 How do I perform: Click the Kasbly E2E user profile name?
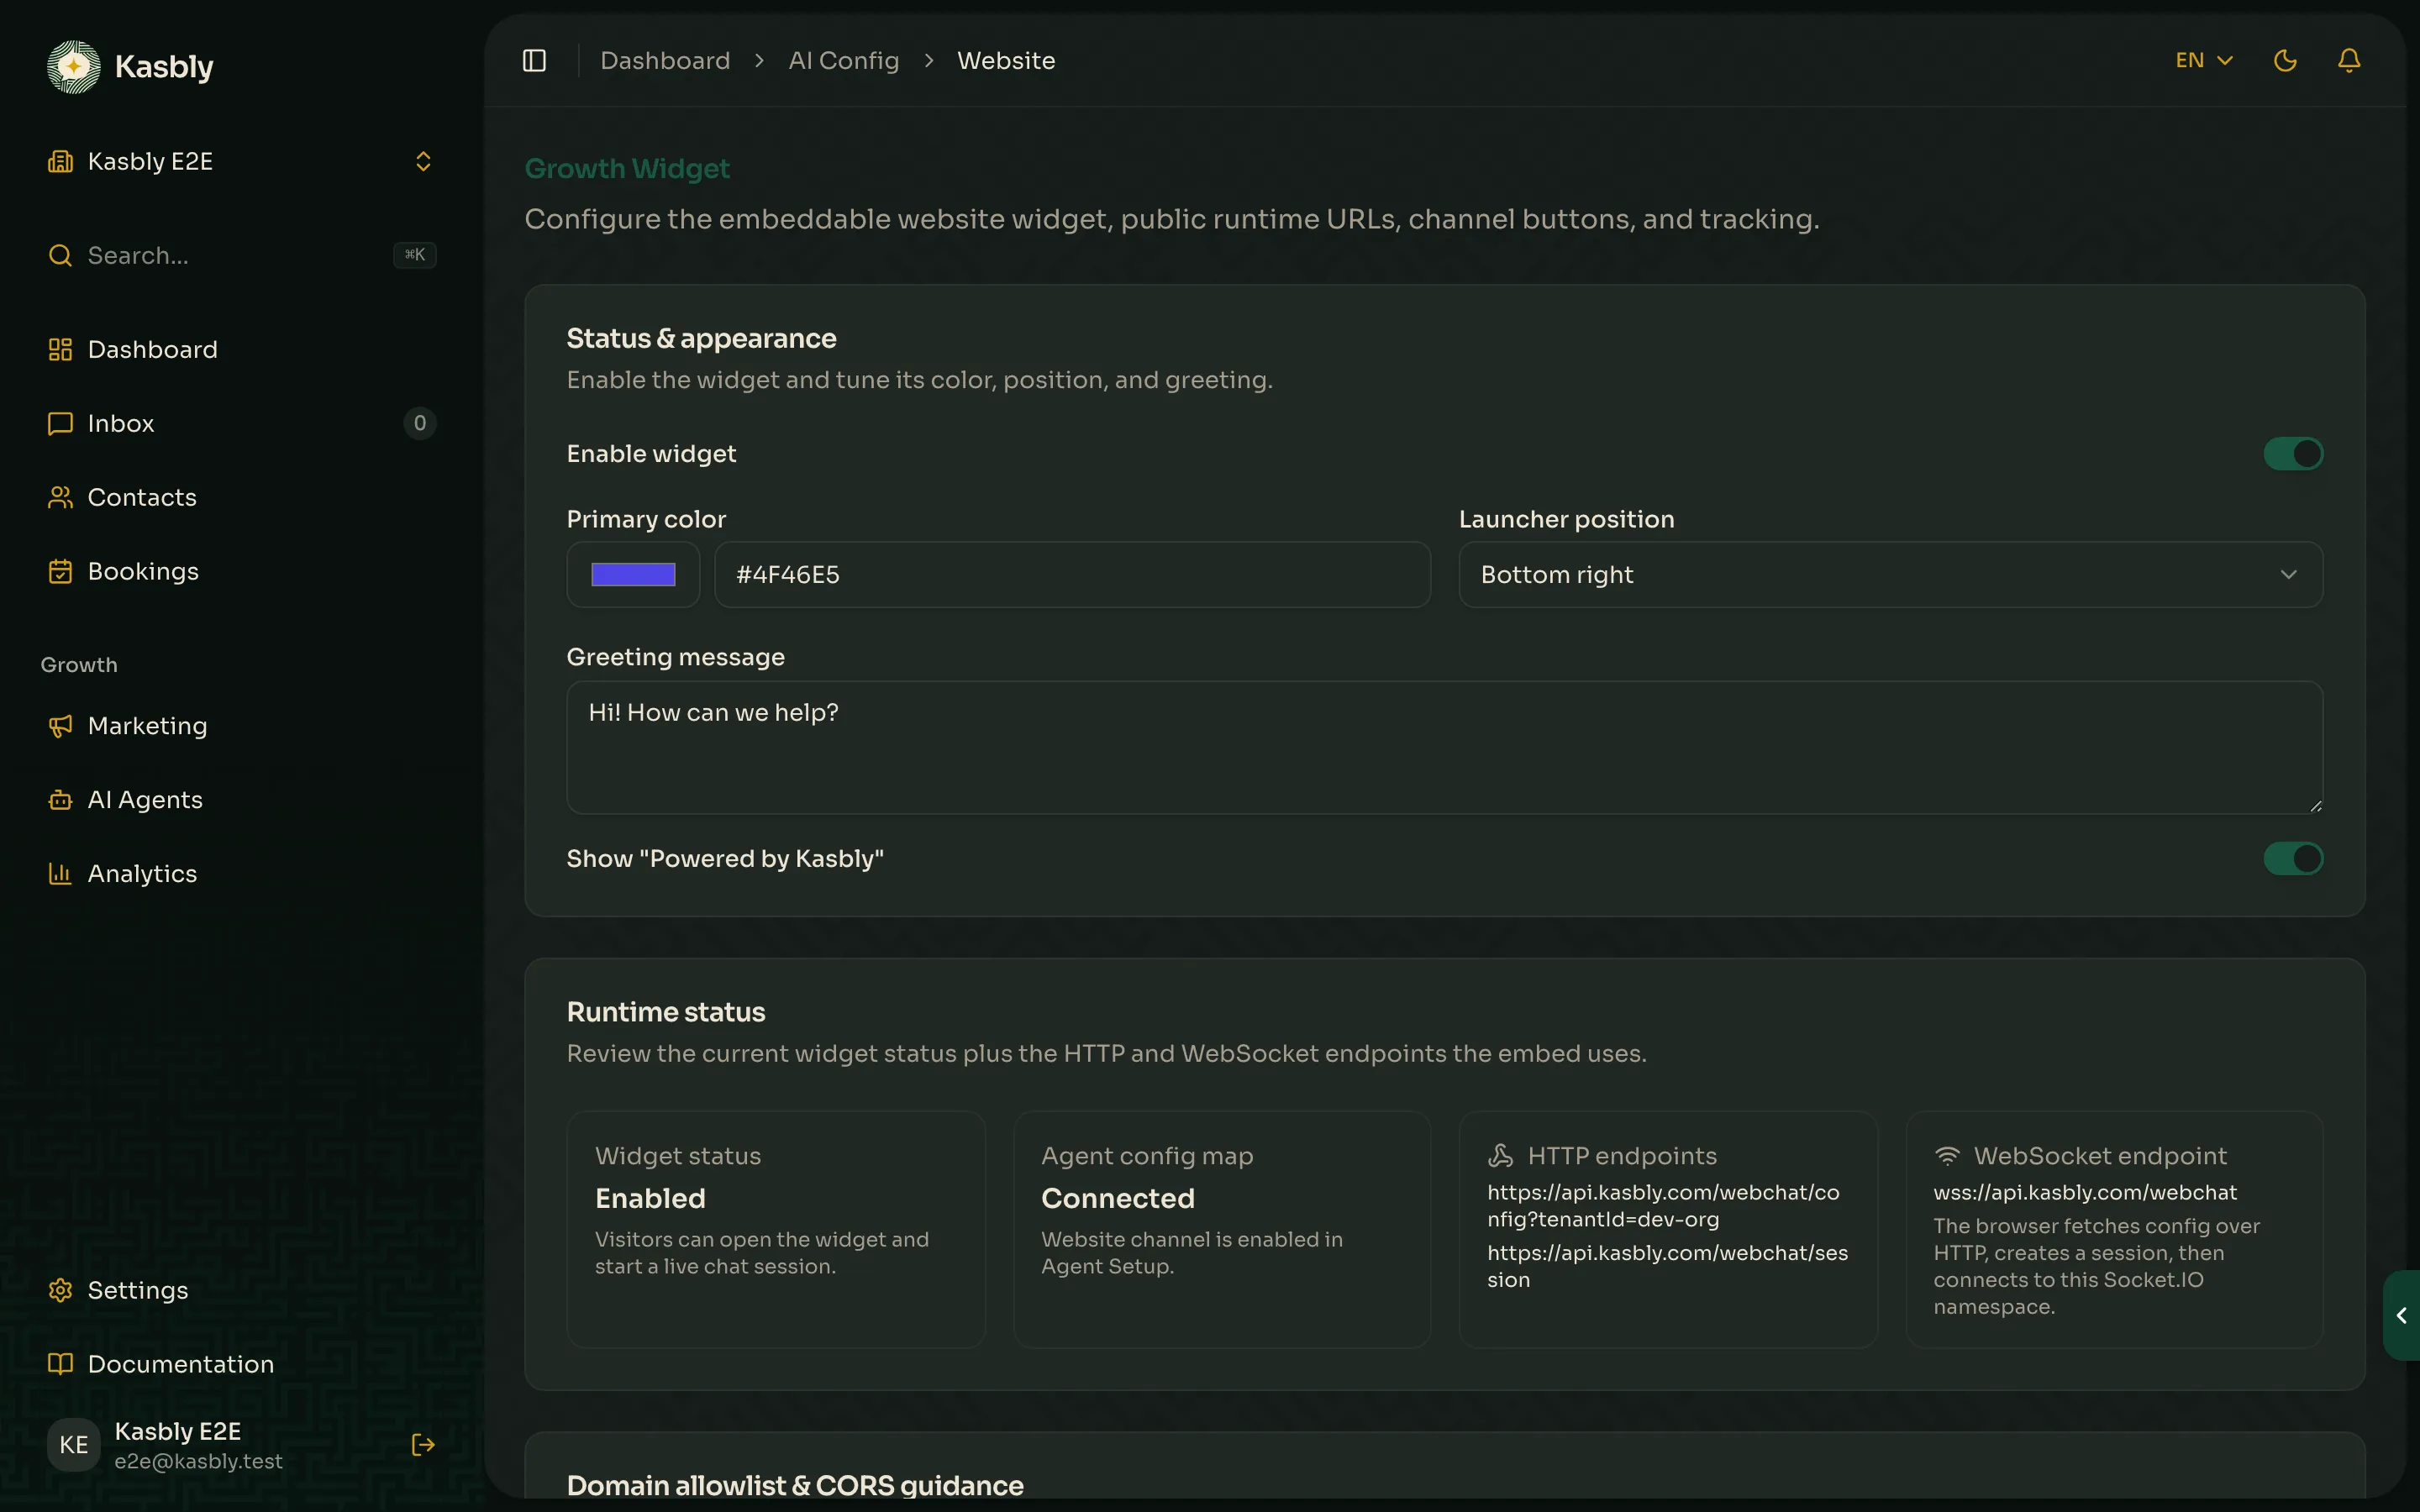[178, 1432]
